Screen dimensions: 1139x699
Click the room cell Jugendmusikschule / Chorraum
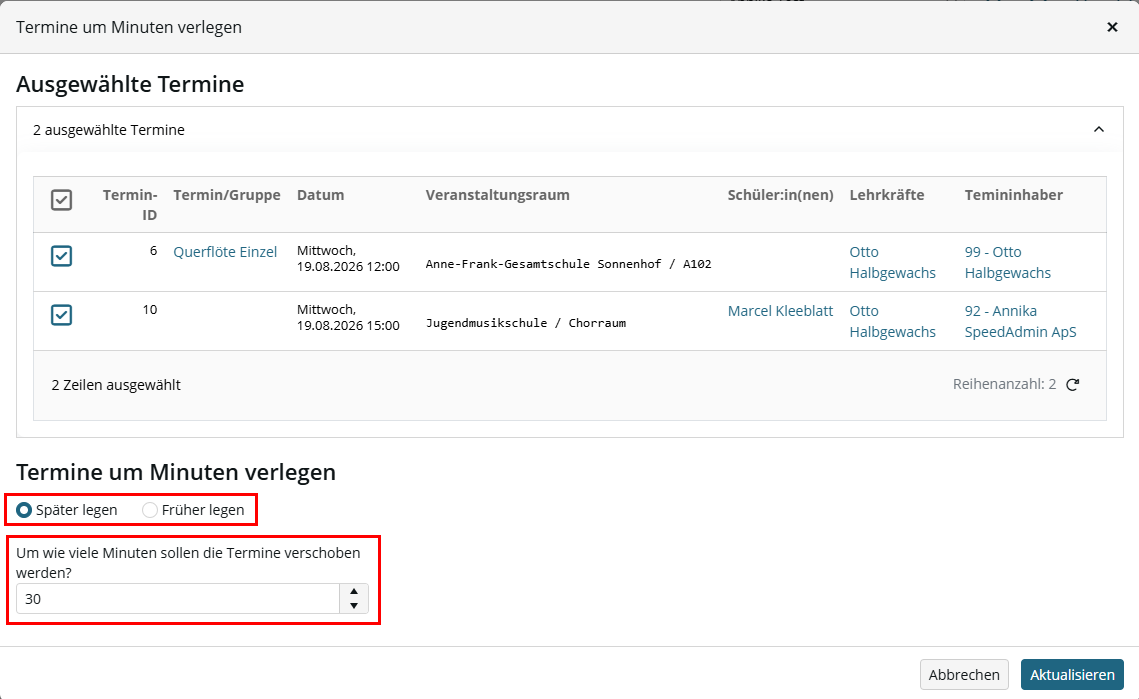pyautogui.click(x=525, y=323)
